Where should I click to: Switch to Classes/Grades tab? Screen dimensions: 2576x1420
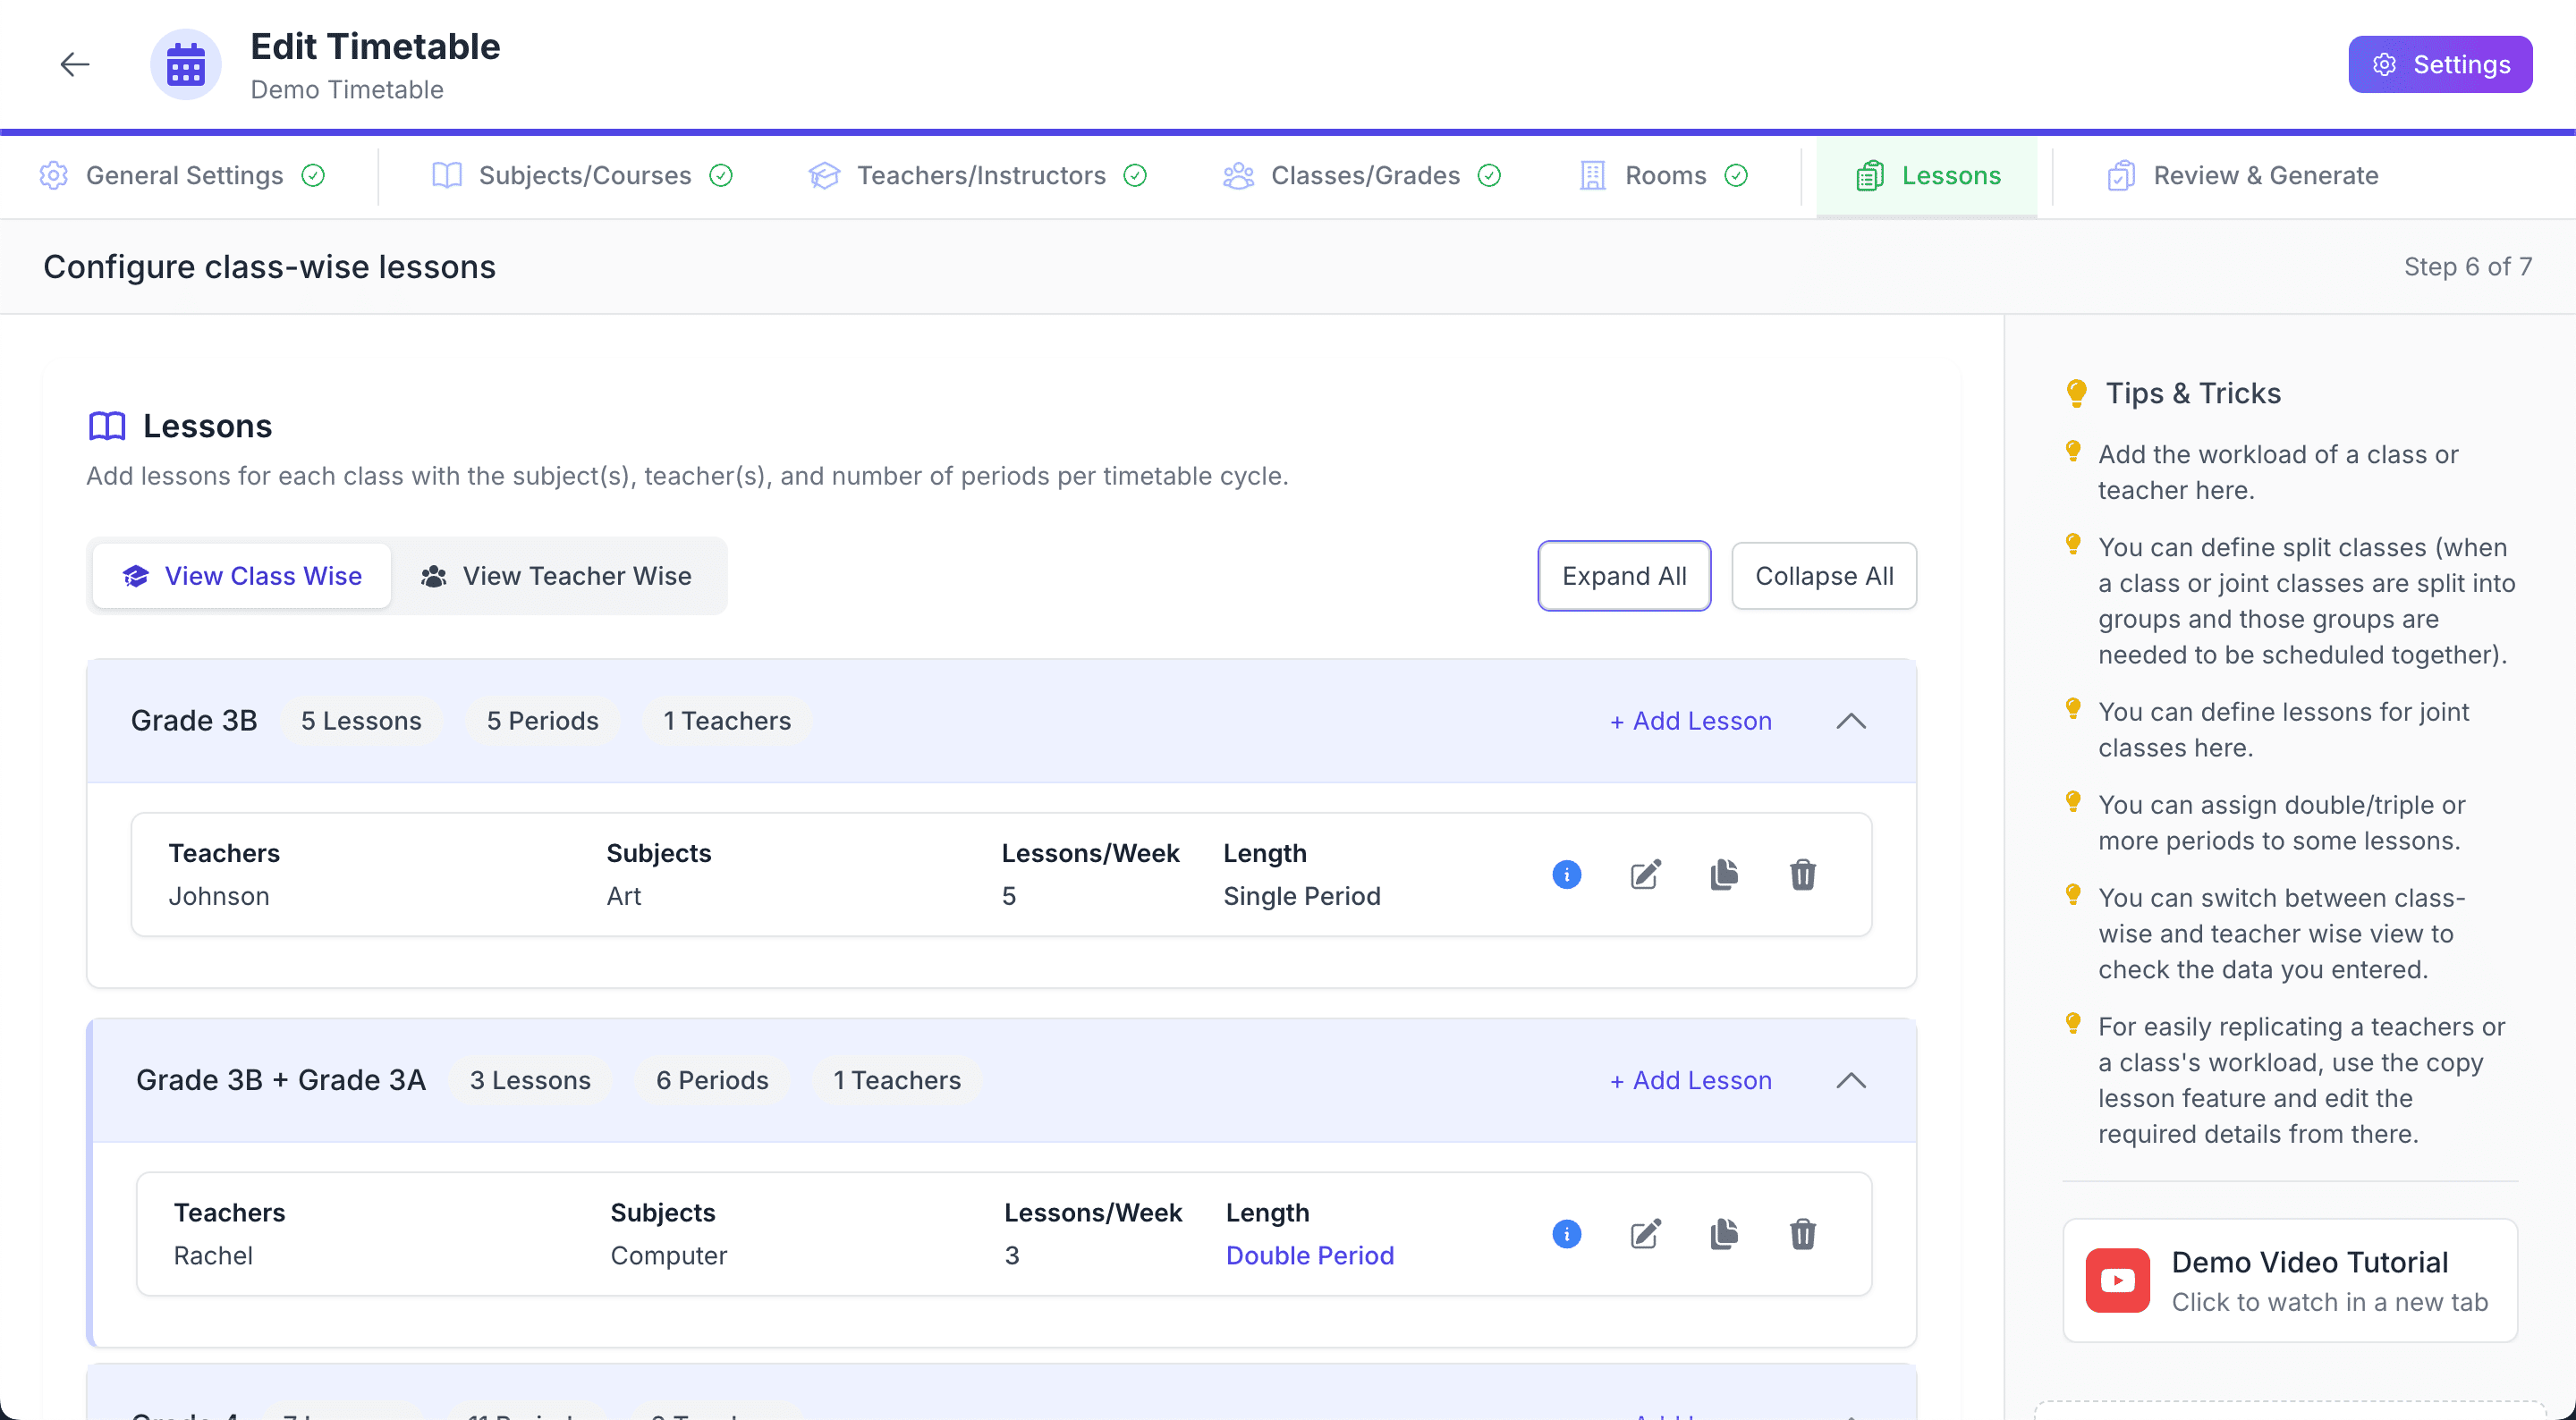[x=1361, y=176]
